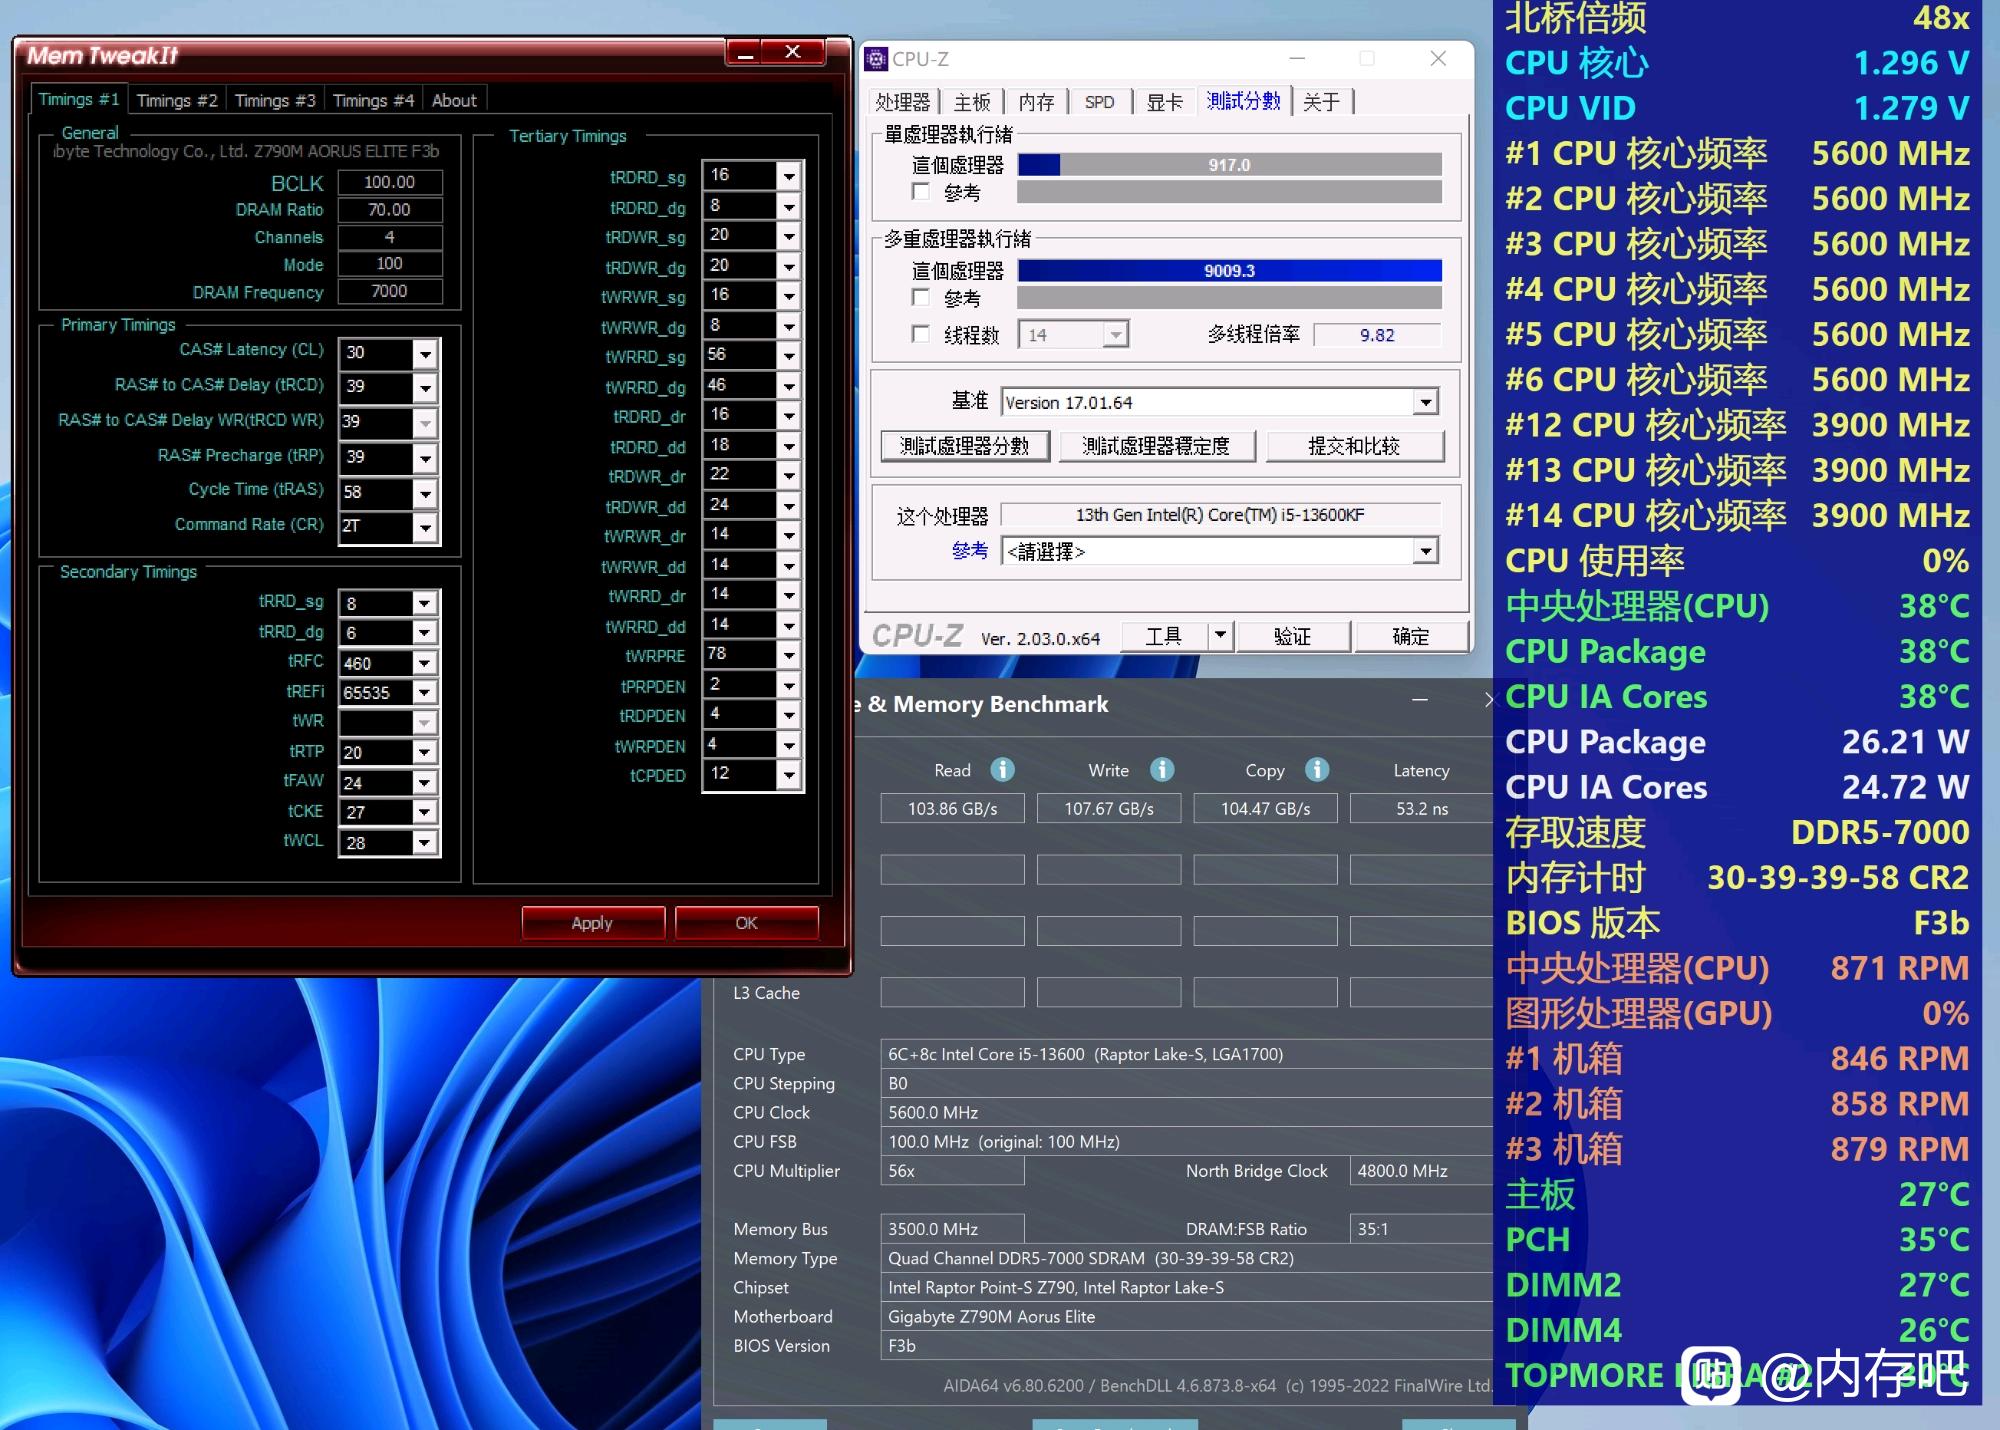
Task: Switch to Timings #1 tab
Action: click(x=78, y=99)
